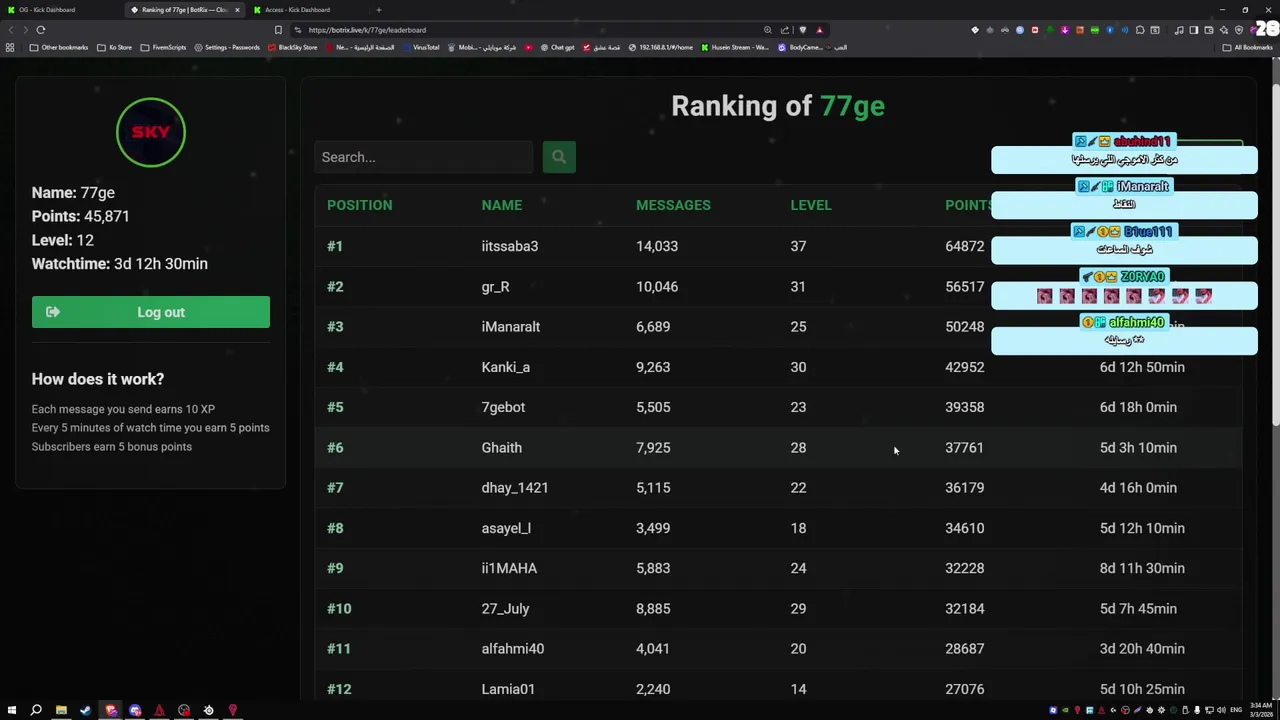Click the name iManaralt in row #3

tap(510, 327)
